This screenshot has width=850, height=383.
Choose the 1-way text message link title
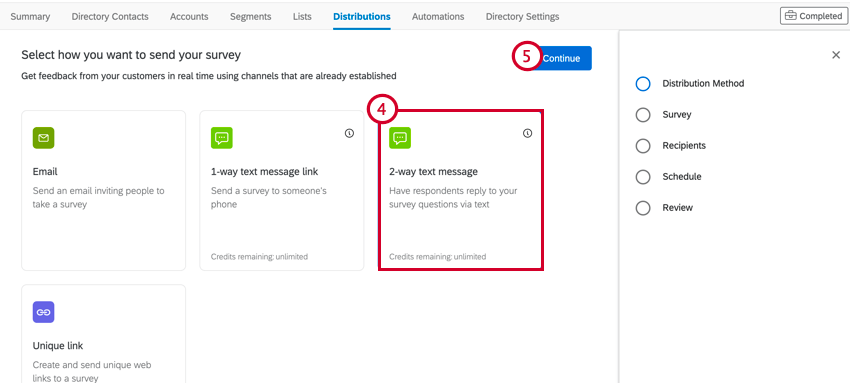click(x=265, y=172)
